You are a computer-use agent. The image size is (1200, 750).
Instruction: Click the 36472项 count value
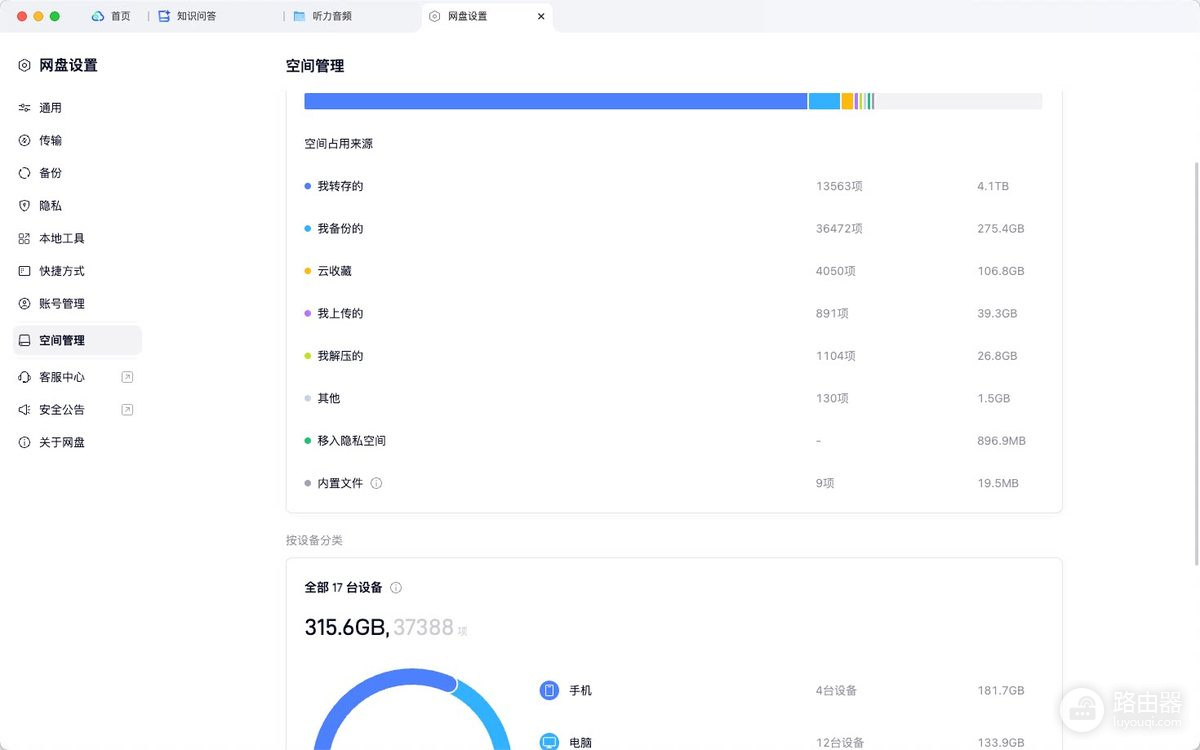click(839, 229)
